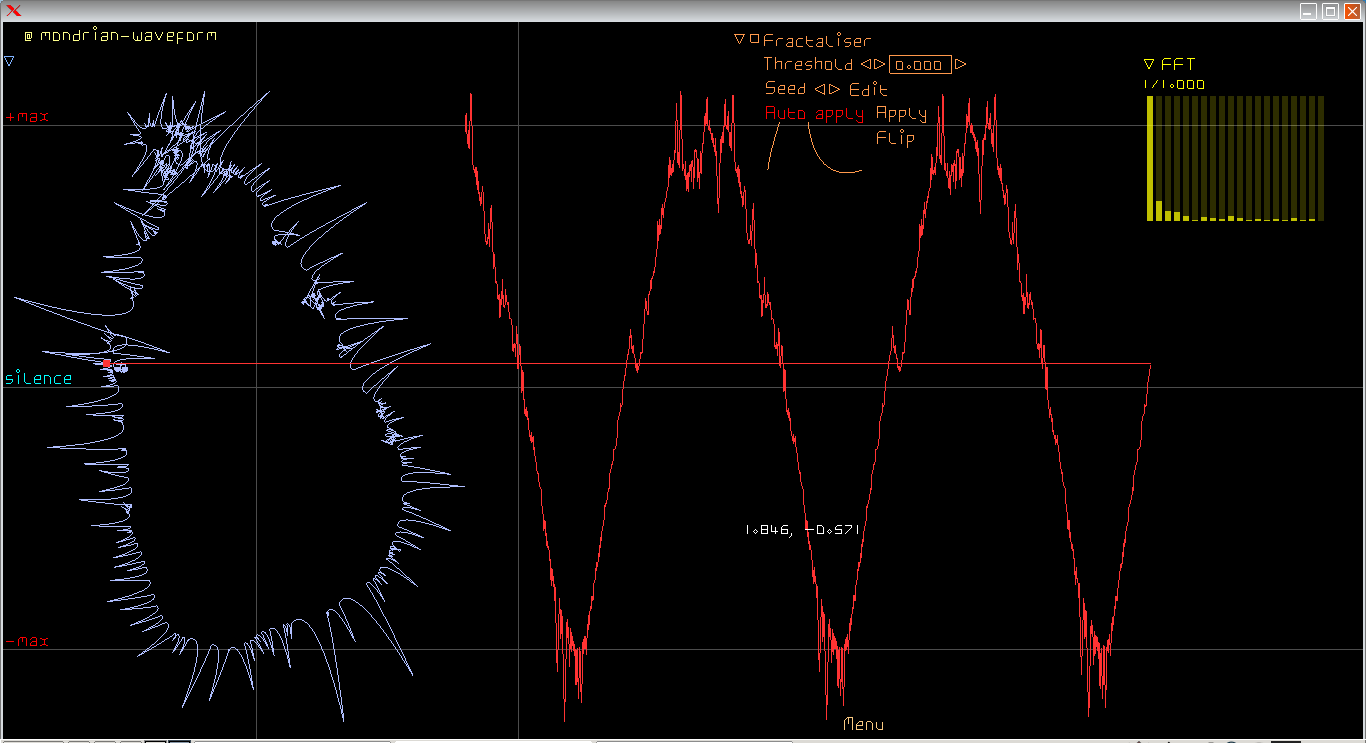Click the @ symbol before mondrian-waveform

(x=29, y=36)
